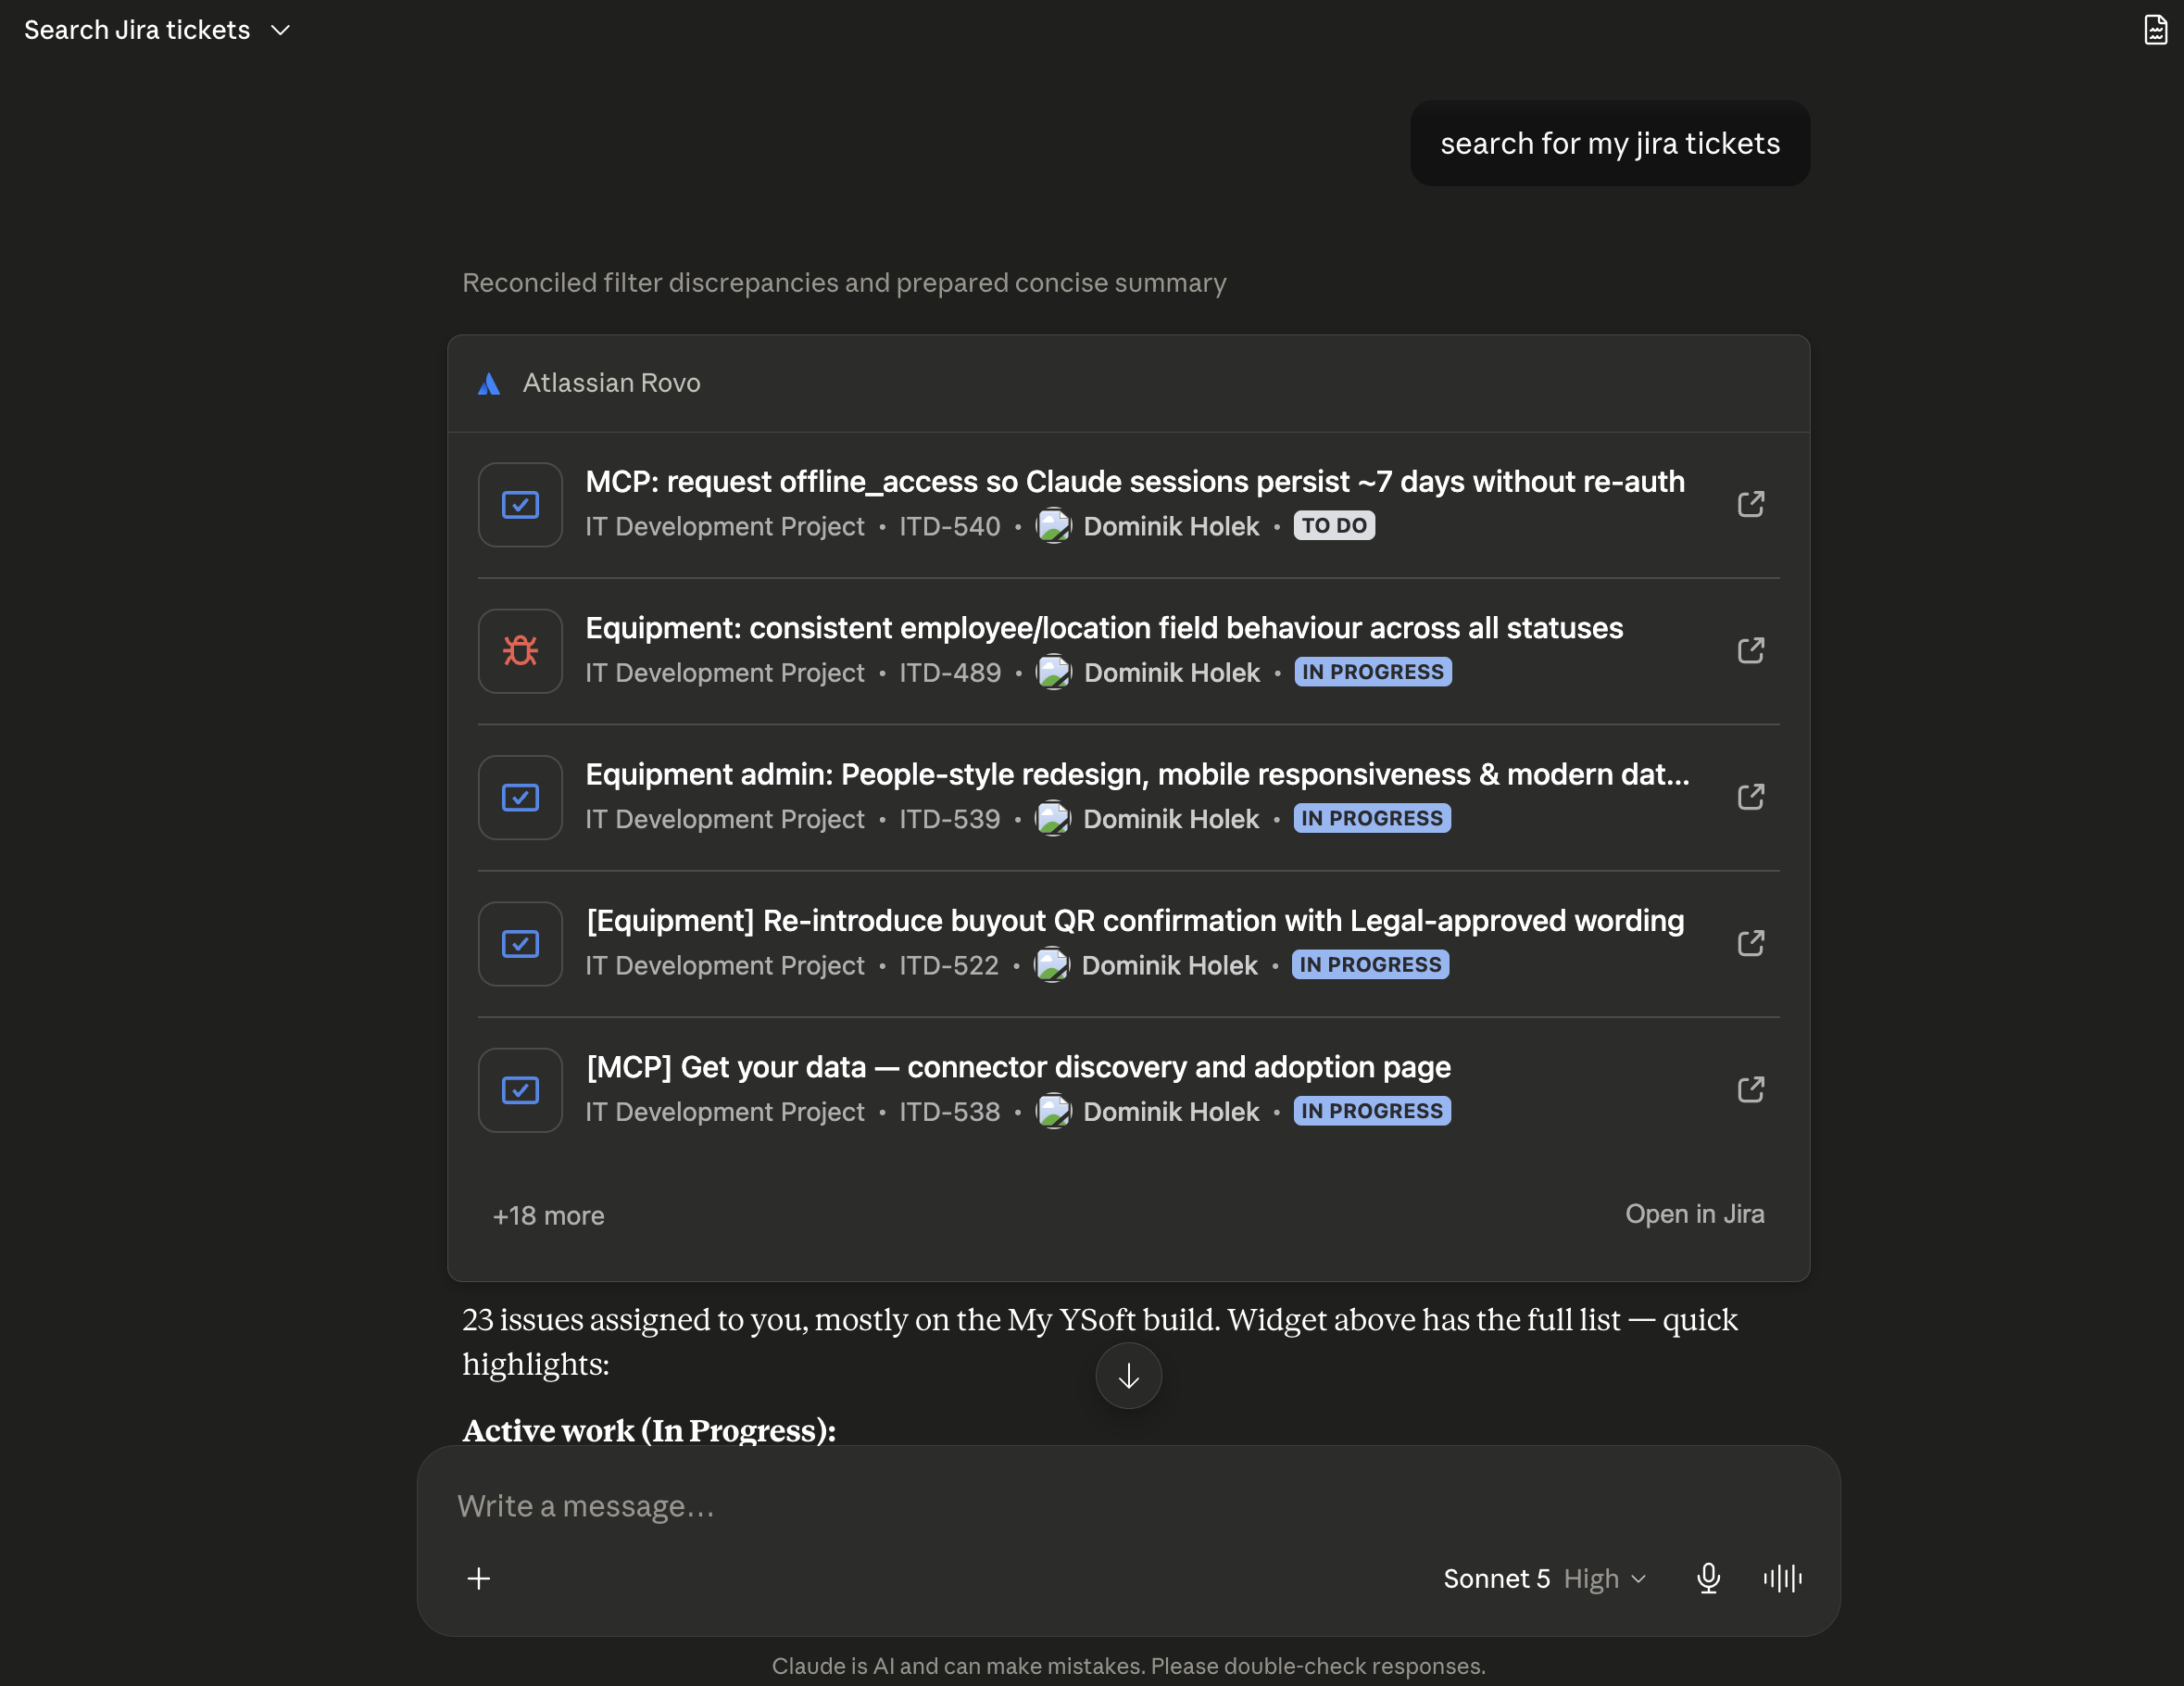
Task: Open the Equipment consistent employee/location ticket title
Action: [1104, 628]
